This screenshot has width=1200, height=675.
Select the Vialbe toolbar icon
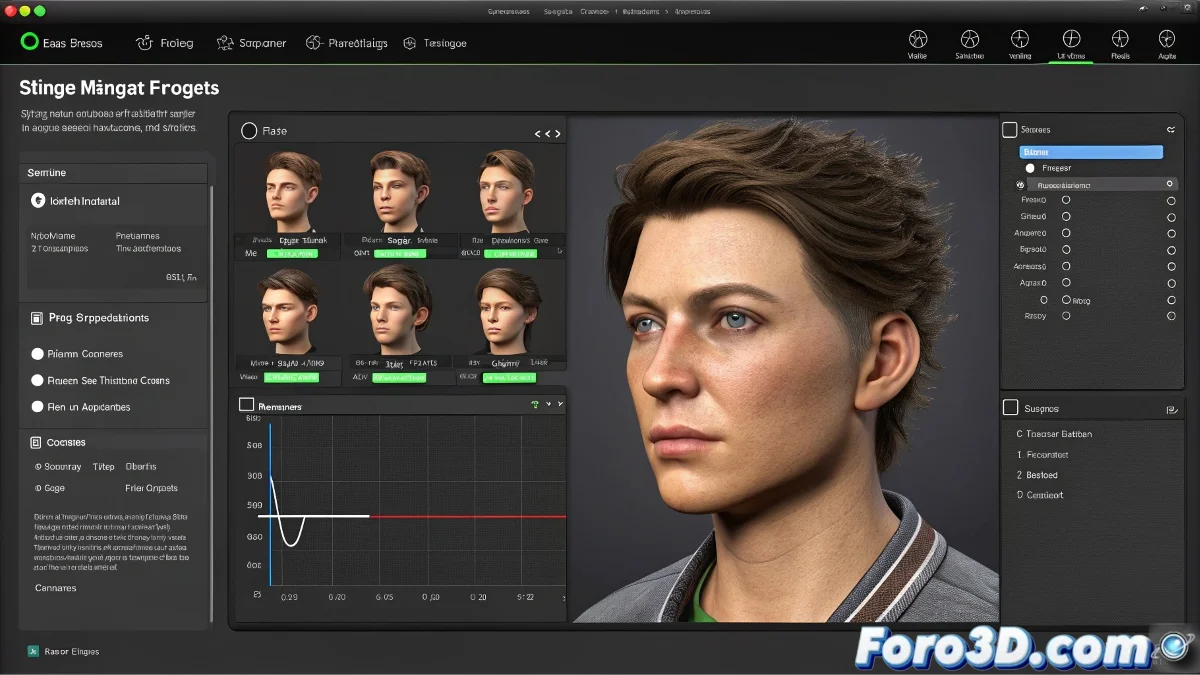point(917,39)
